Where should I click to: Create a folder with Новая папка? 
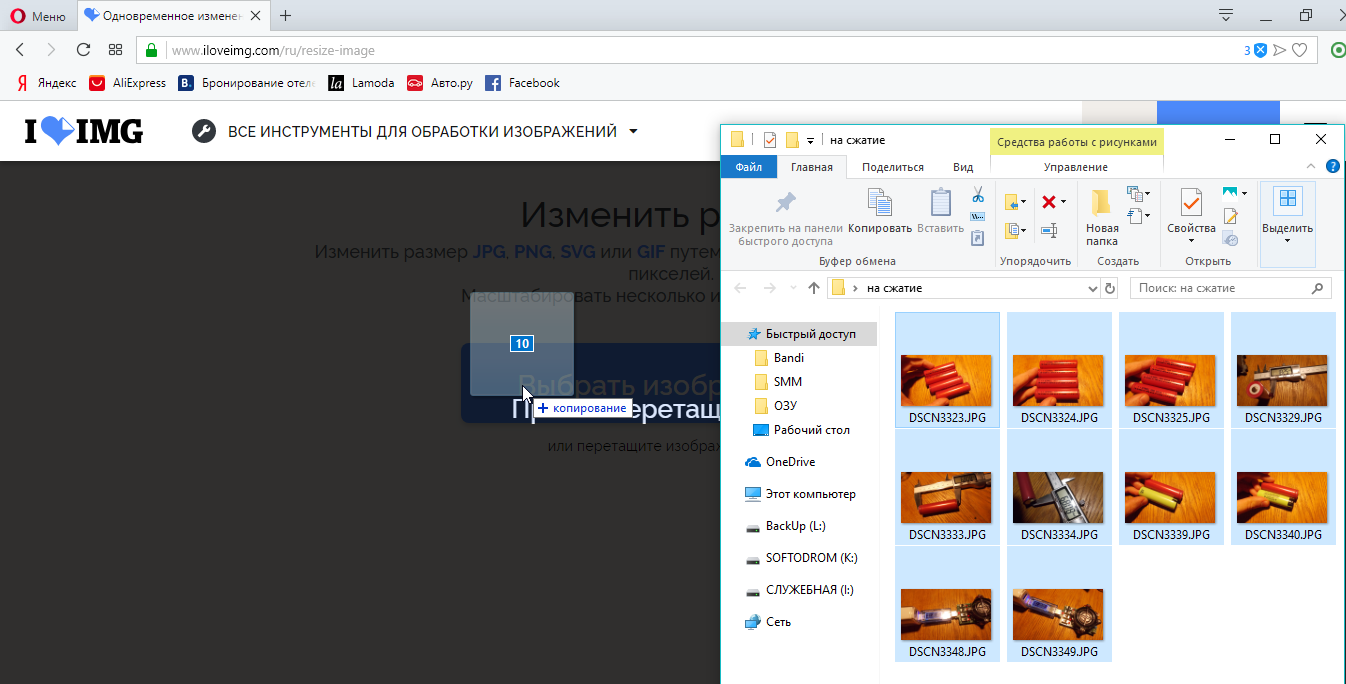point(1102,216)
